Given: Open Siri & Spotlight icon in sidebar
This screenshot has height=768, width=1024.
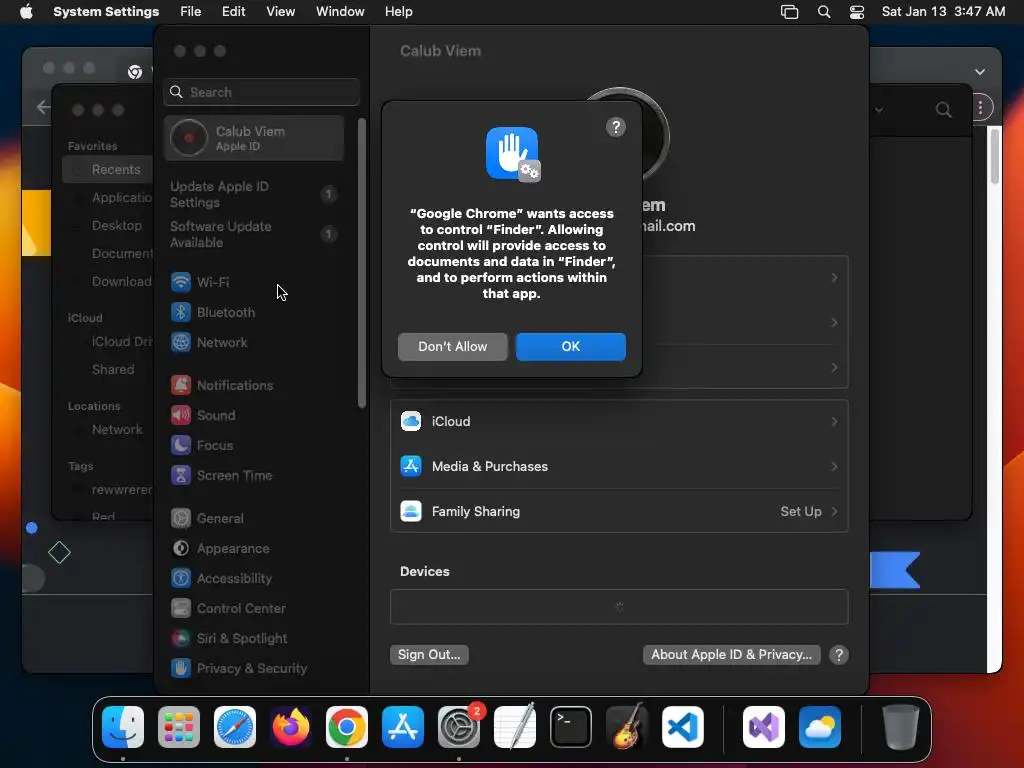Looking at the screenshot, I should [181, 639].
